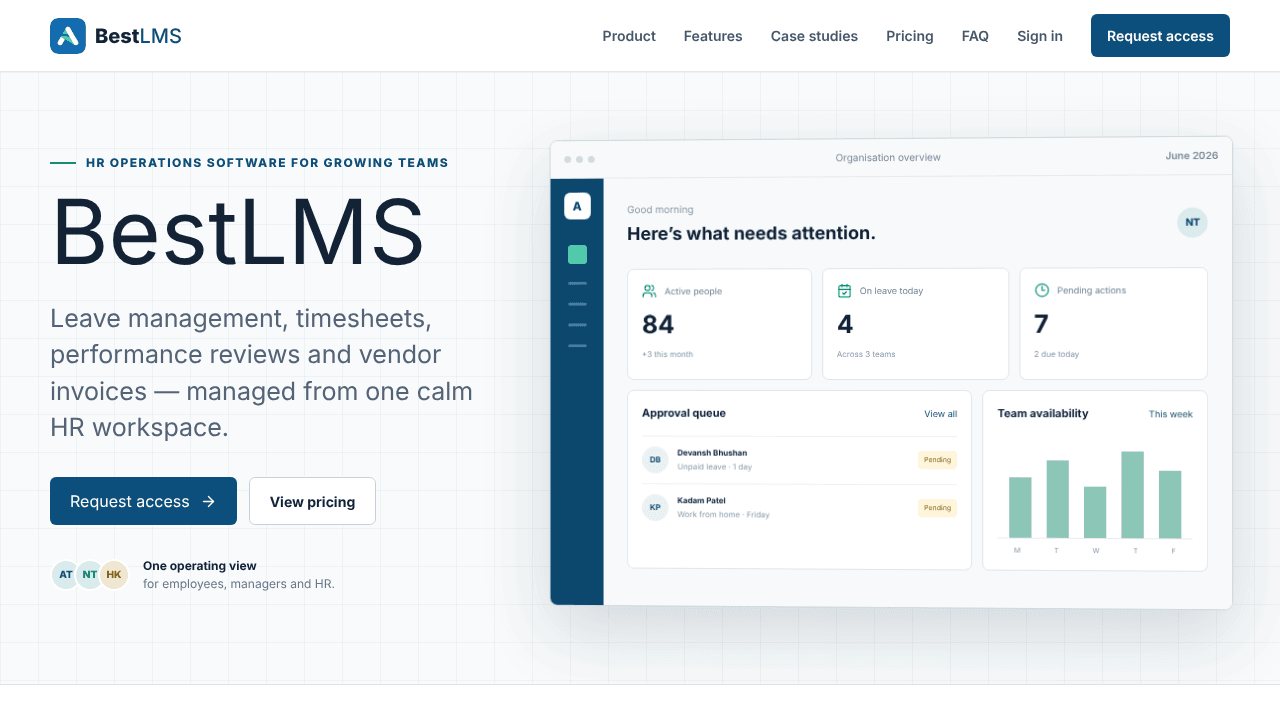
Task: Click the Active people icon
Action: coord(649,291)
